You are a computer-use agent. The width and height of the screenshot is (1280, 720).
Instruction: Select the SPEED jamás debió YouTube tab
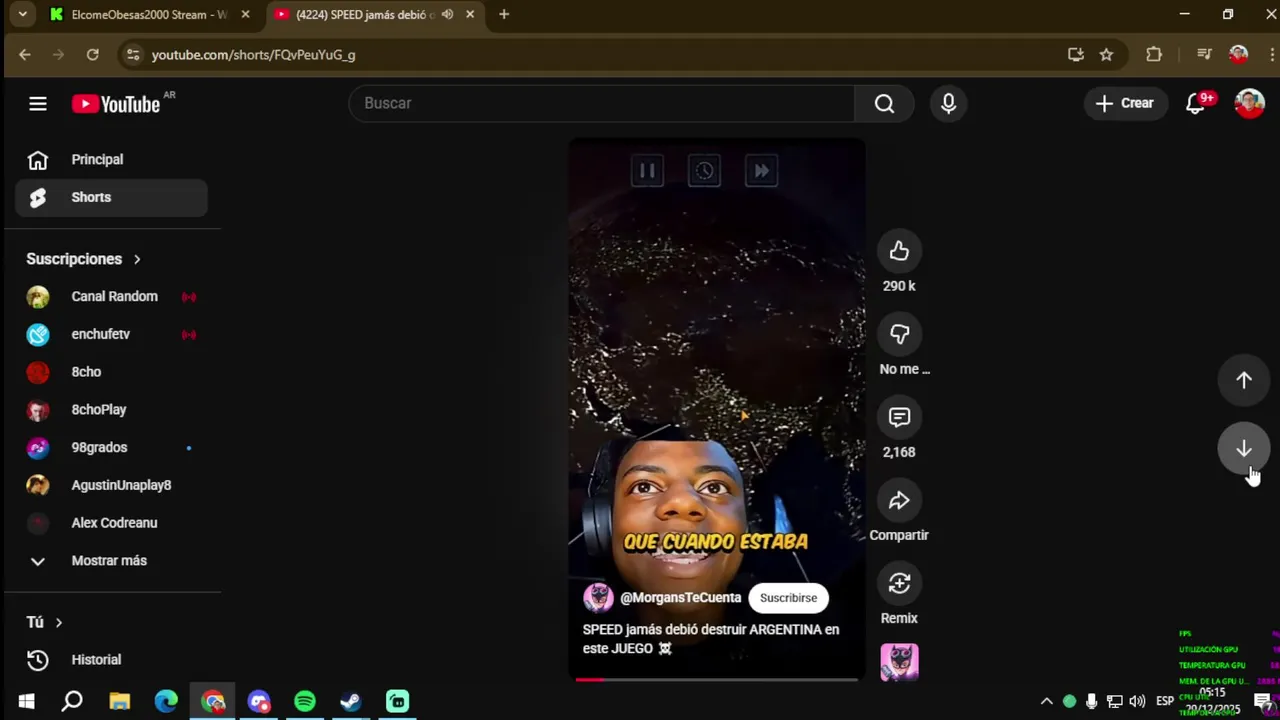pos(364,15)
